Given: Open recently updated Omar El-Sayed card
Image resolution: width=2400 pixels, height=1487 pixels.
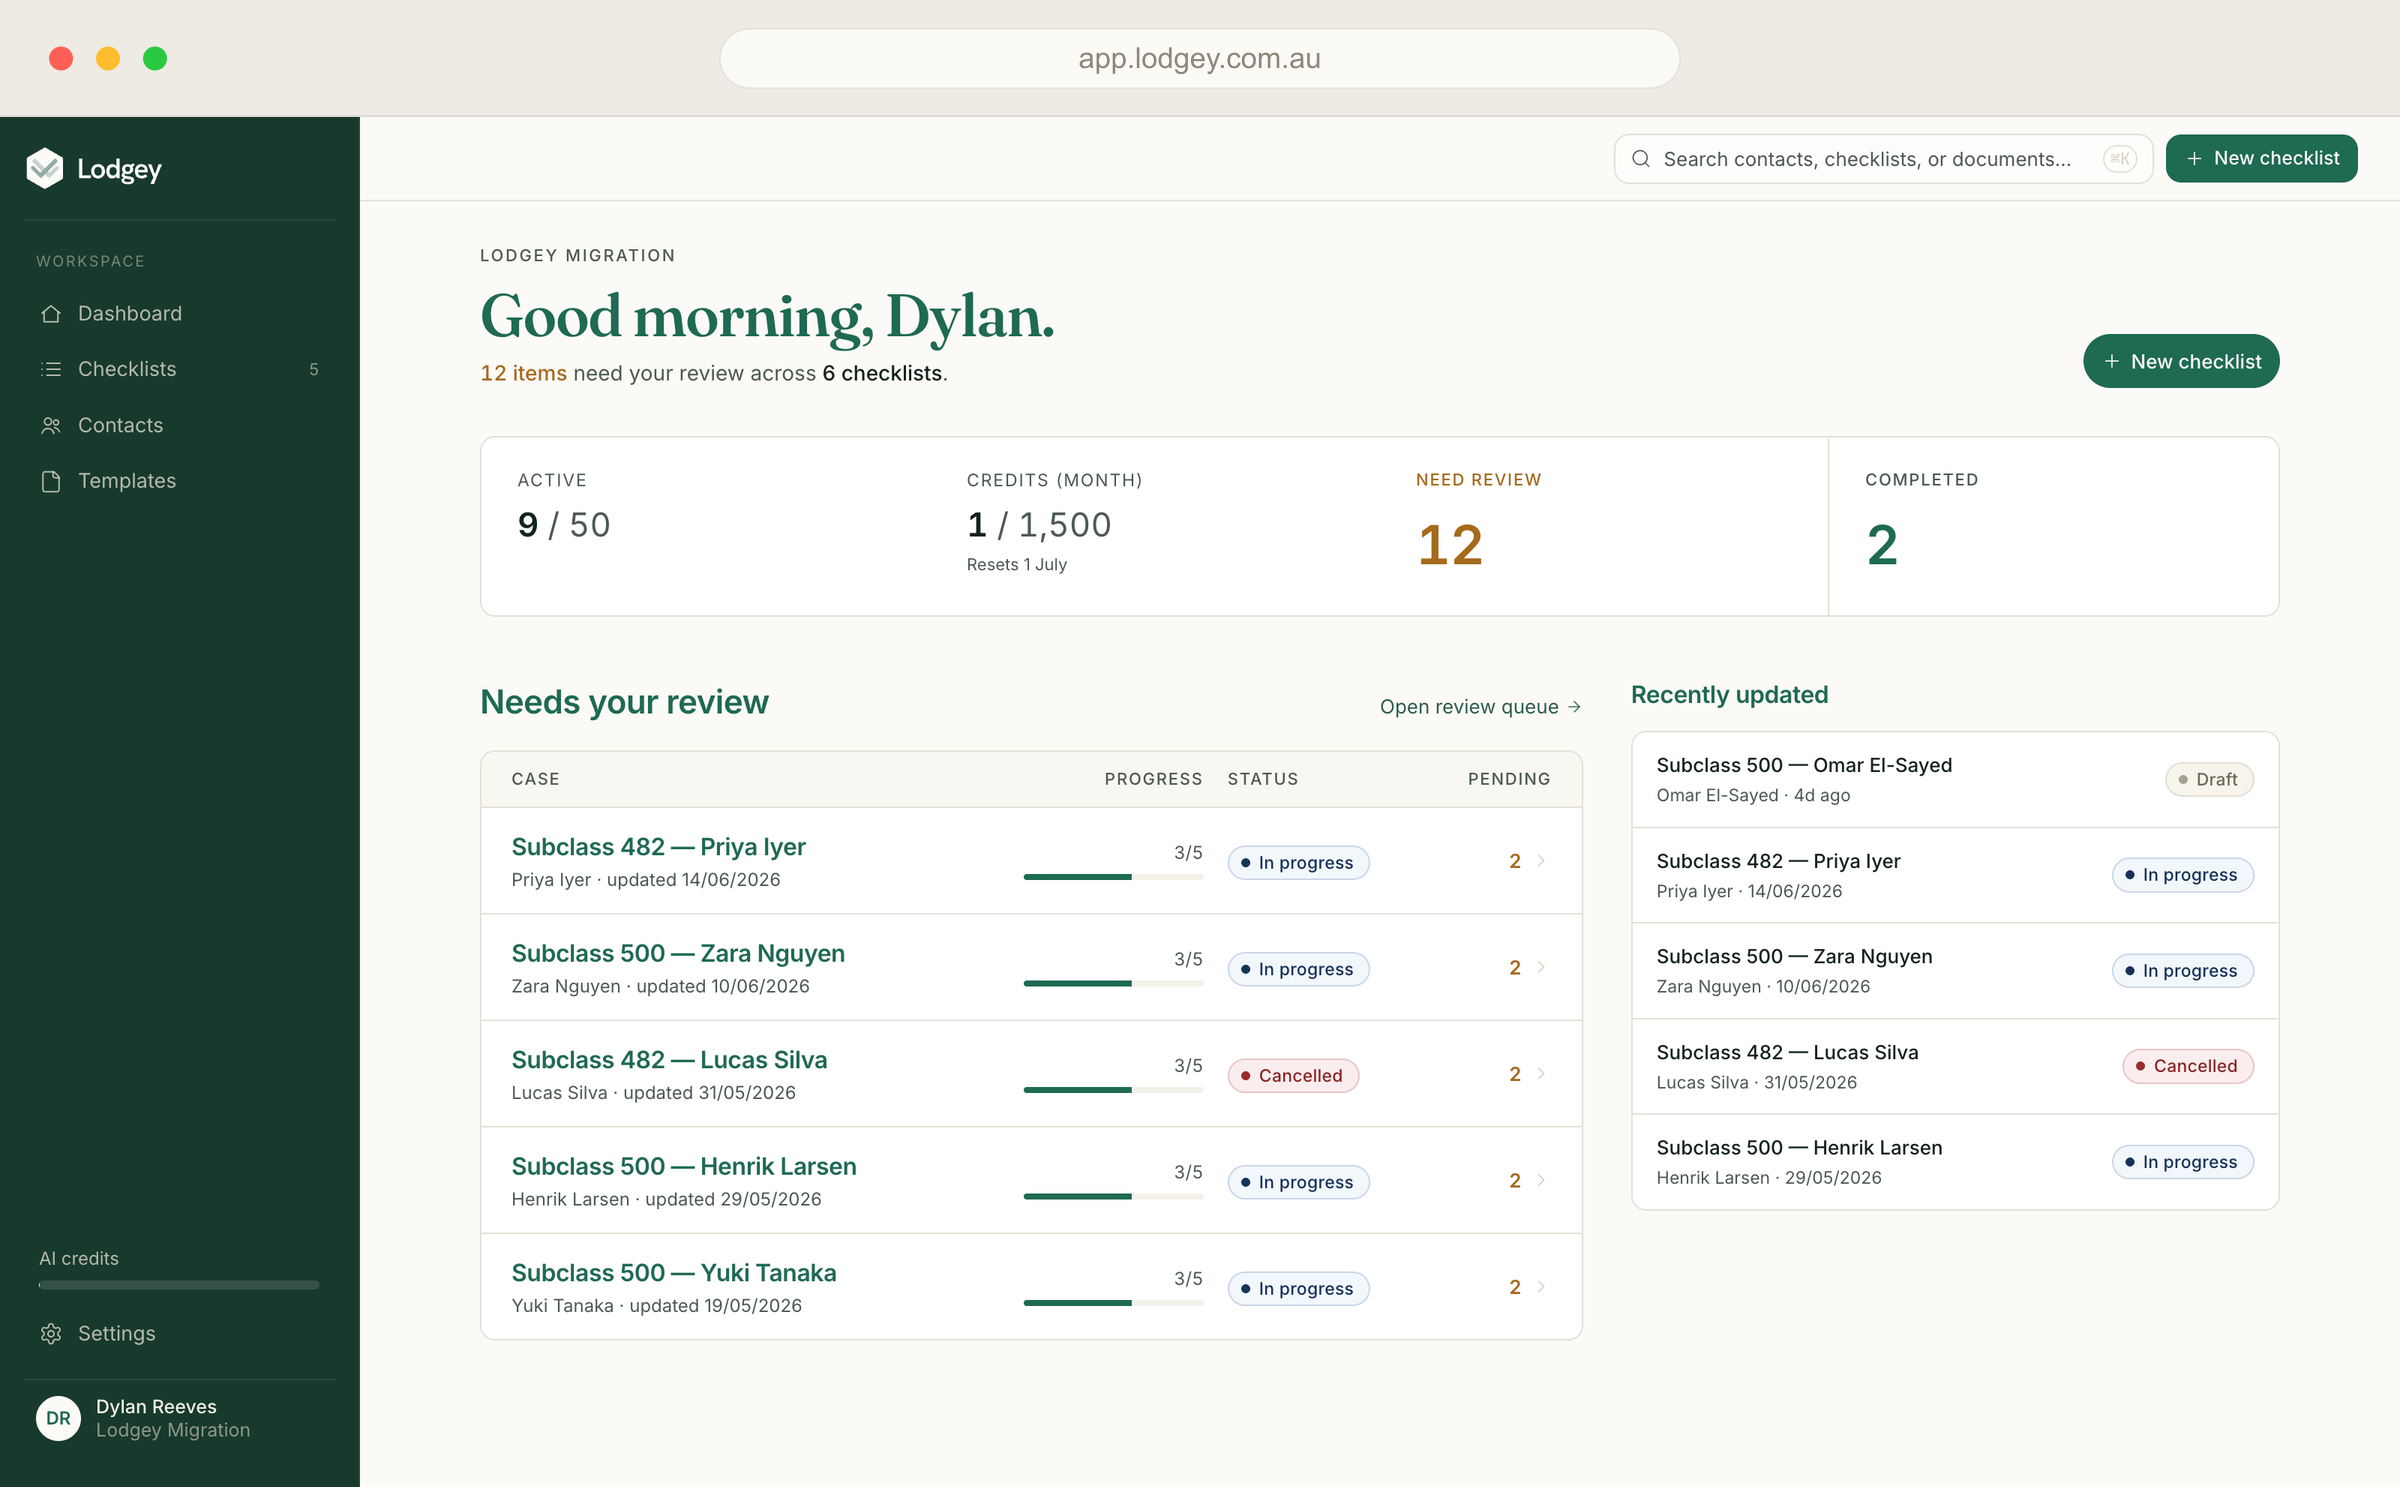Looking at the screenshot, I should [1955, 779].
